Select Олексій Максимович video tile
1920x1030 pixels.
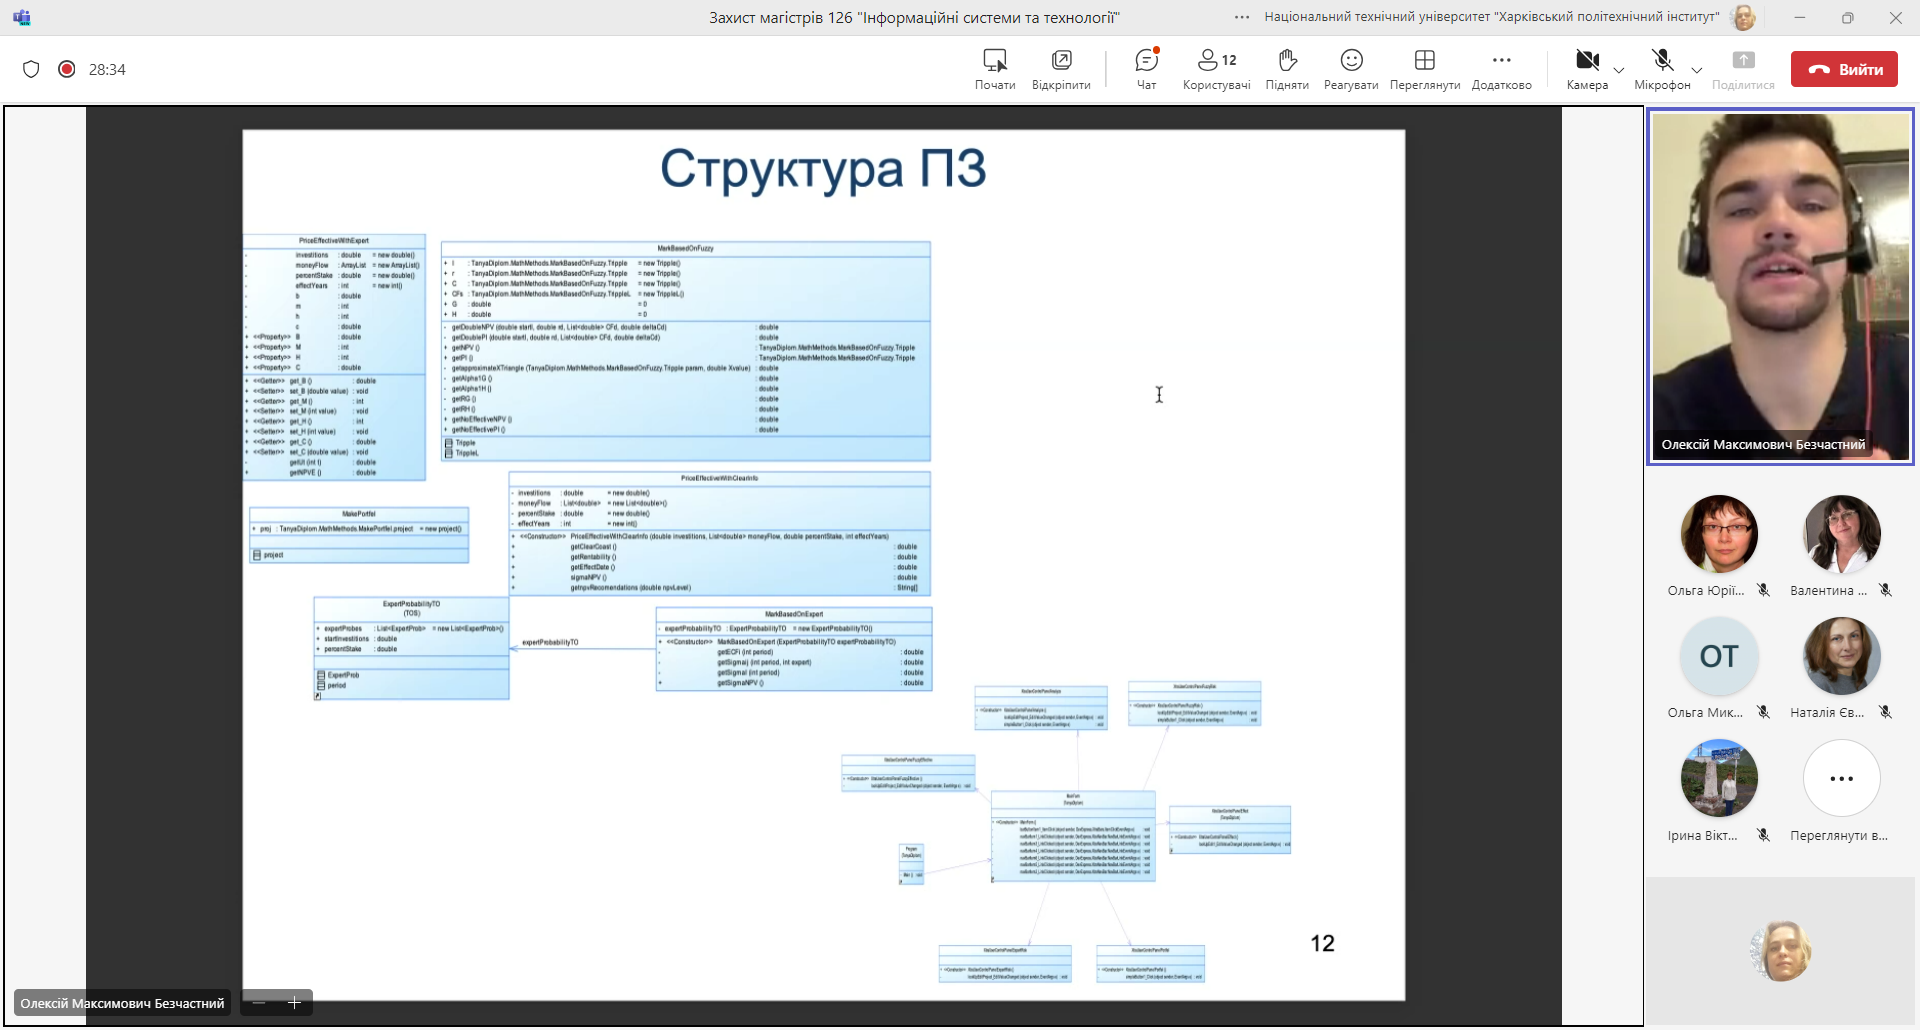click(1780, 285)
